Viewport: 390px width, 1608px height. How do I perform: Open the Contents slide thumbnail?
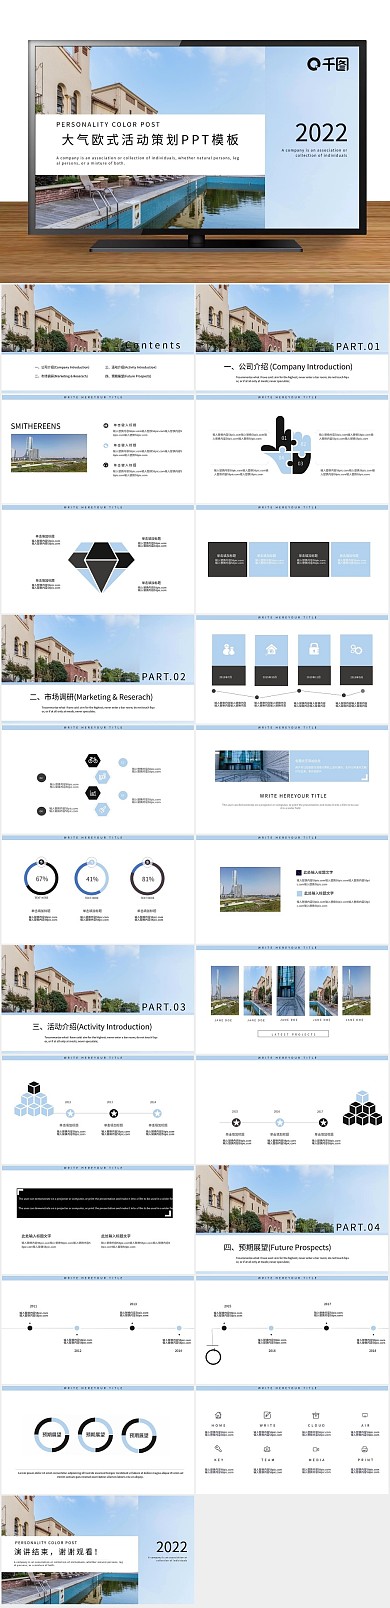point(97,337)
